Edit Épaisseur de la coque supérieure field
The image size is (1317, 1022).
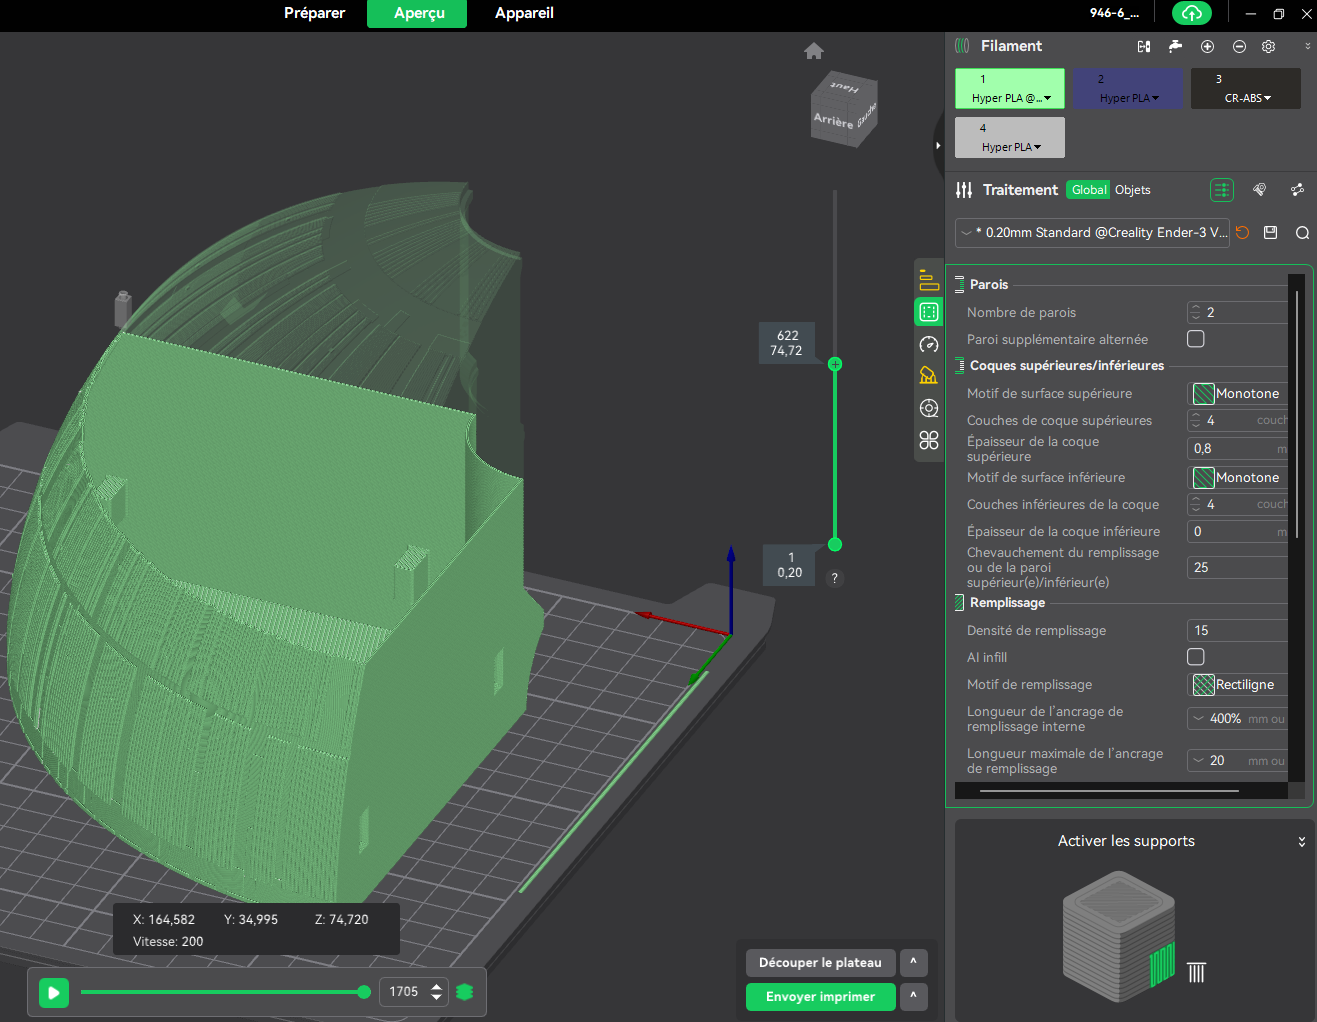click(x=1238, y=448)
